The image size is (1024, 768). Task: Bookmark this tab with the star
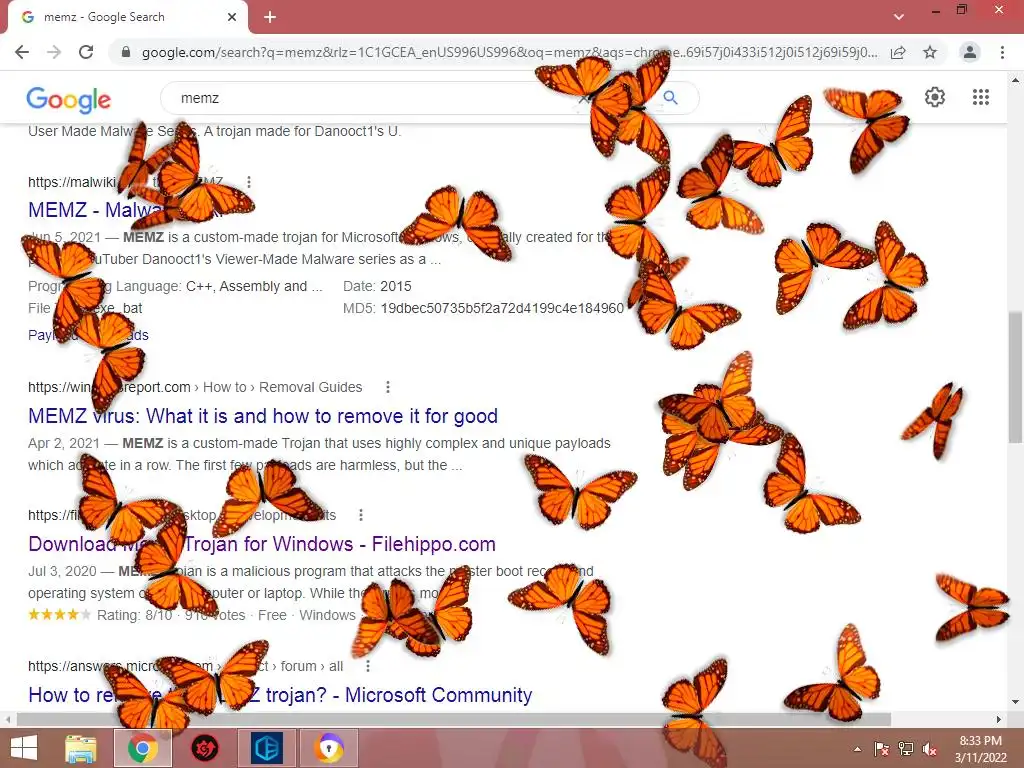[x=930, y=52]
